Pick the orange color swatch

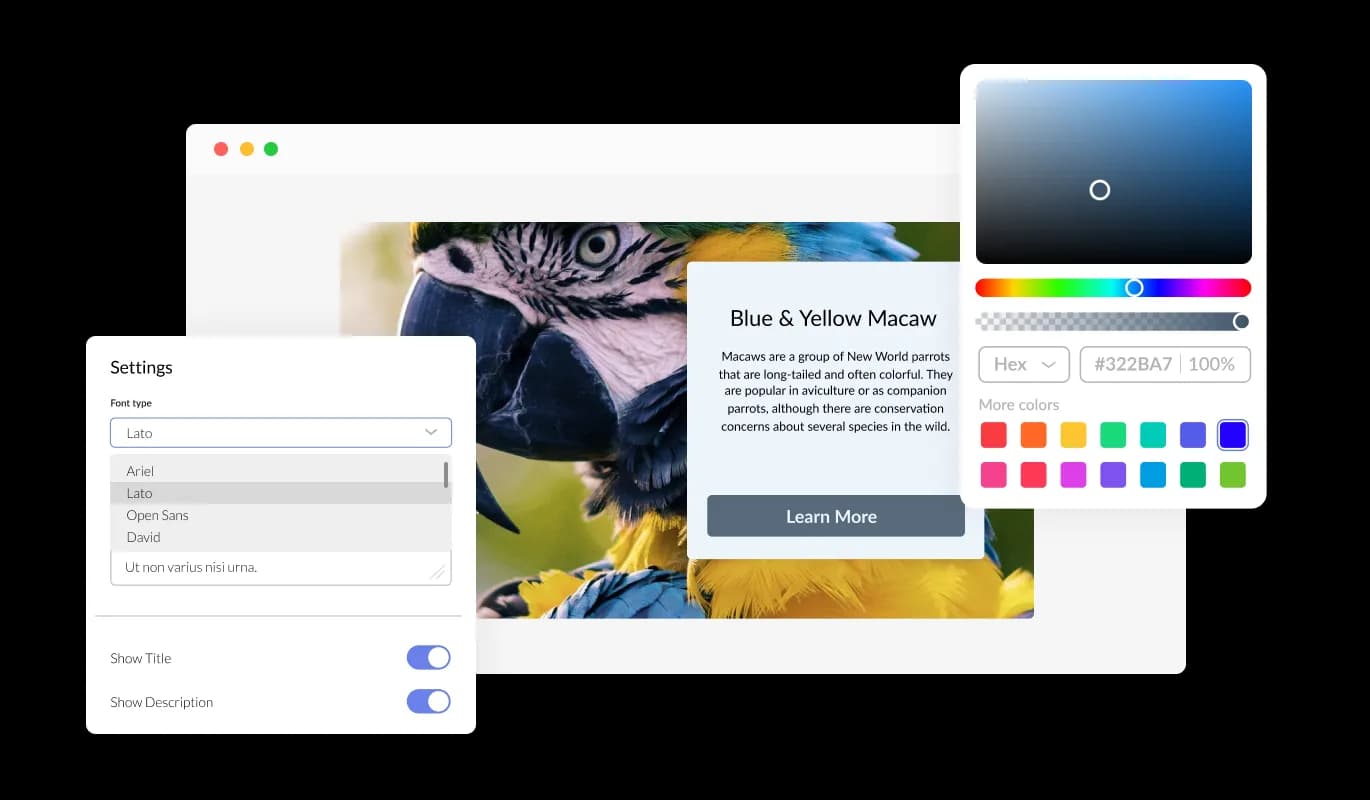[x=1033, y=435]
